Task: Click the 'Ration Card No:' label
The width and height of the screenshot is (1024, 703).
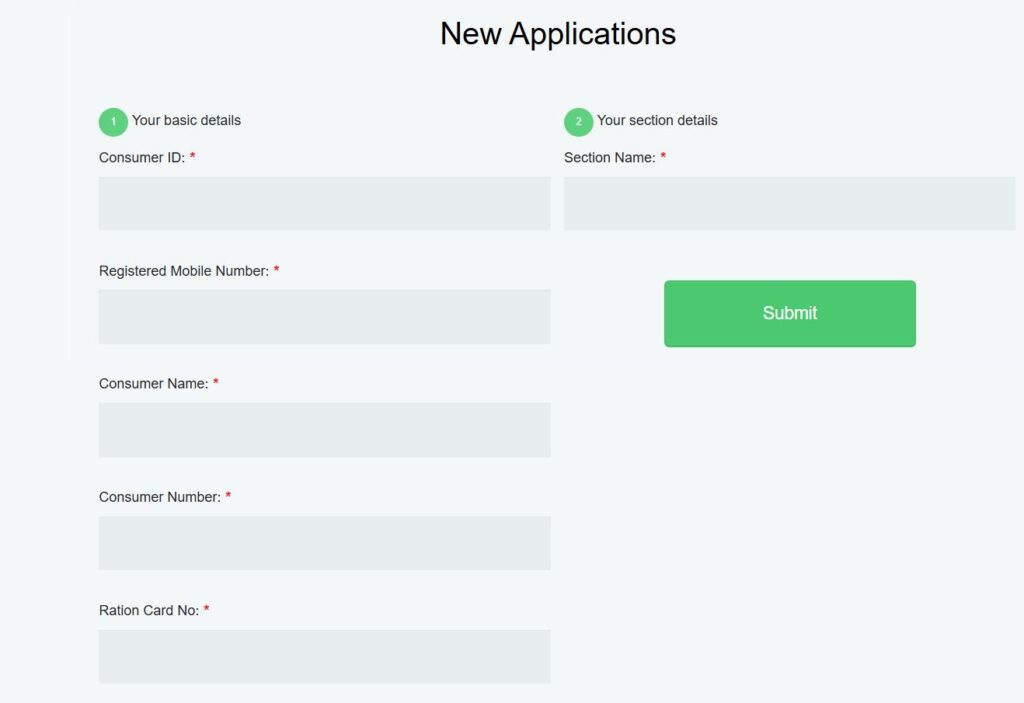Action: coord(149,610)
